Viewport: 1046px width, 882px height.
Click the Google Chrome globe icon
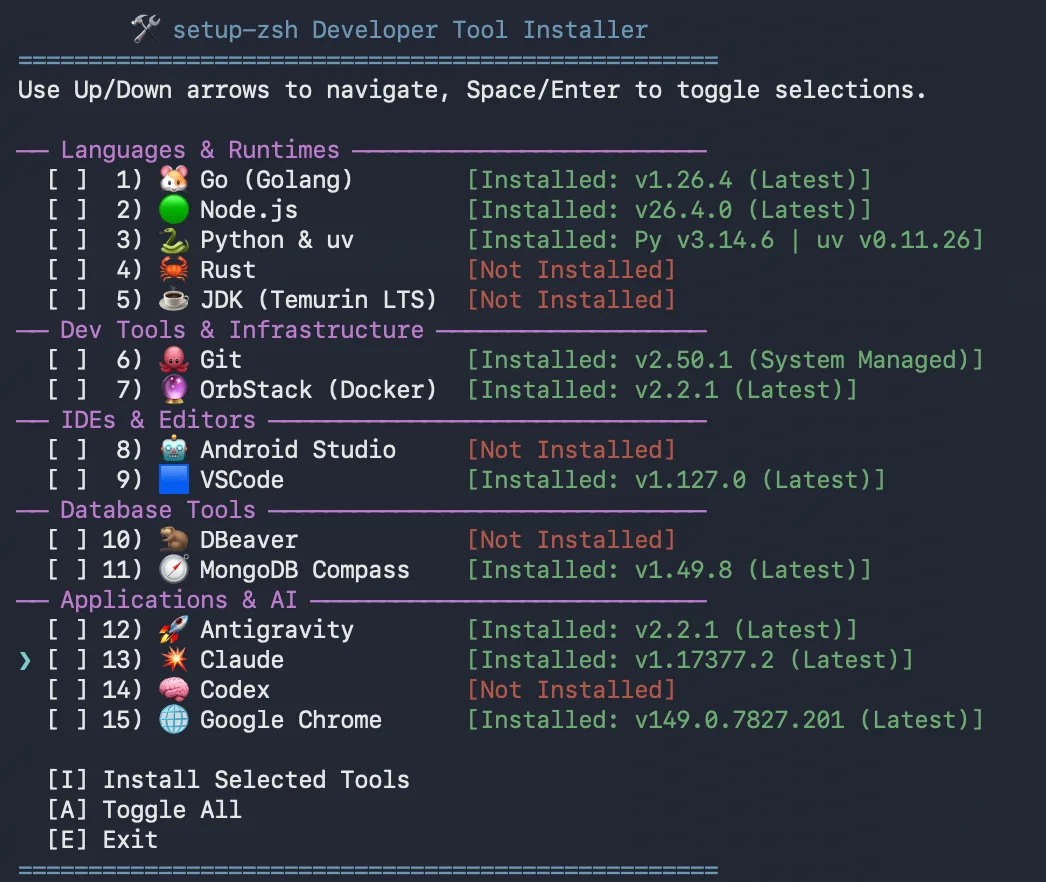173,720
